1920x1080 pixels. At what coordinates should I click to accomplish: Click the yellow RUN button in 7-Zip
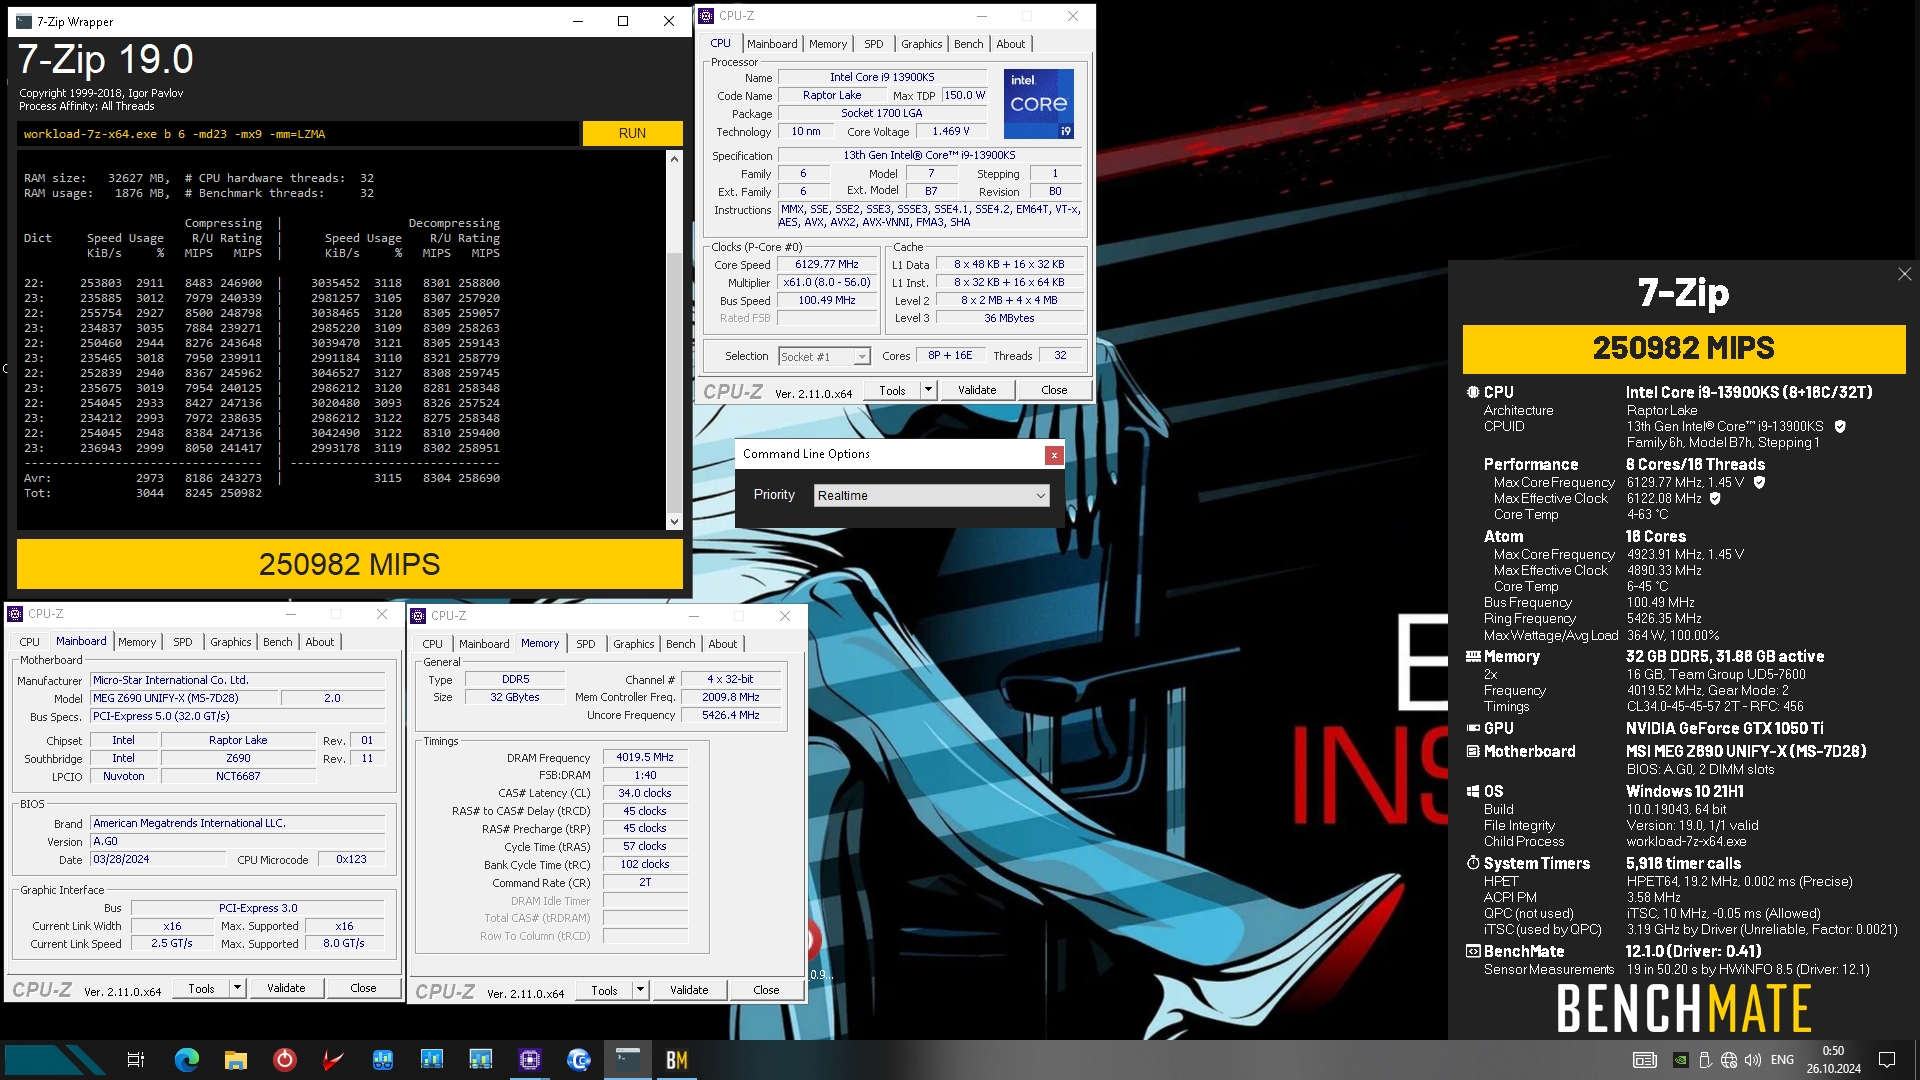tap(632, 133)
